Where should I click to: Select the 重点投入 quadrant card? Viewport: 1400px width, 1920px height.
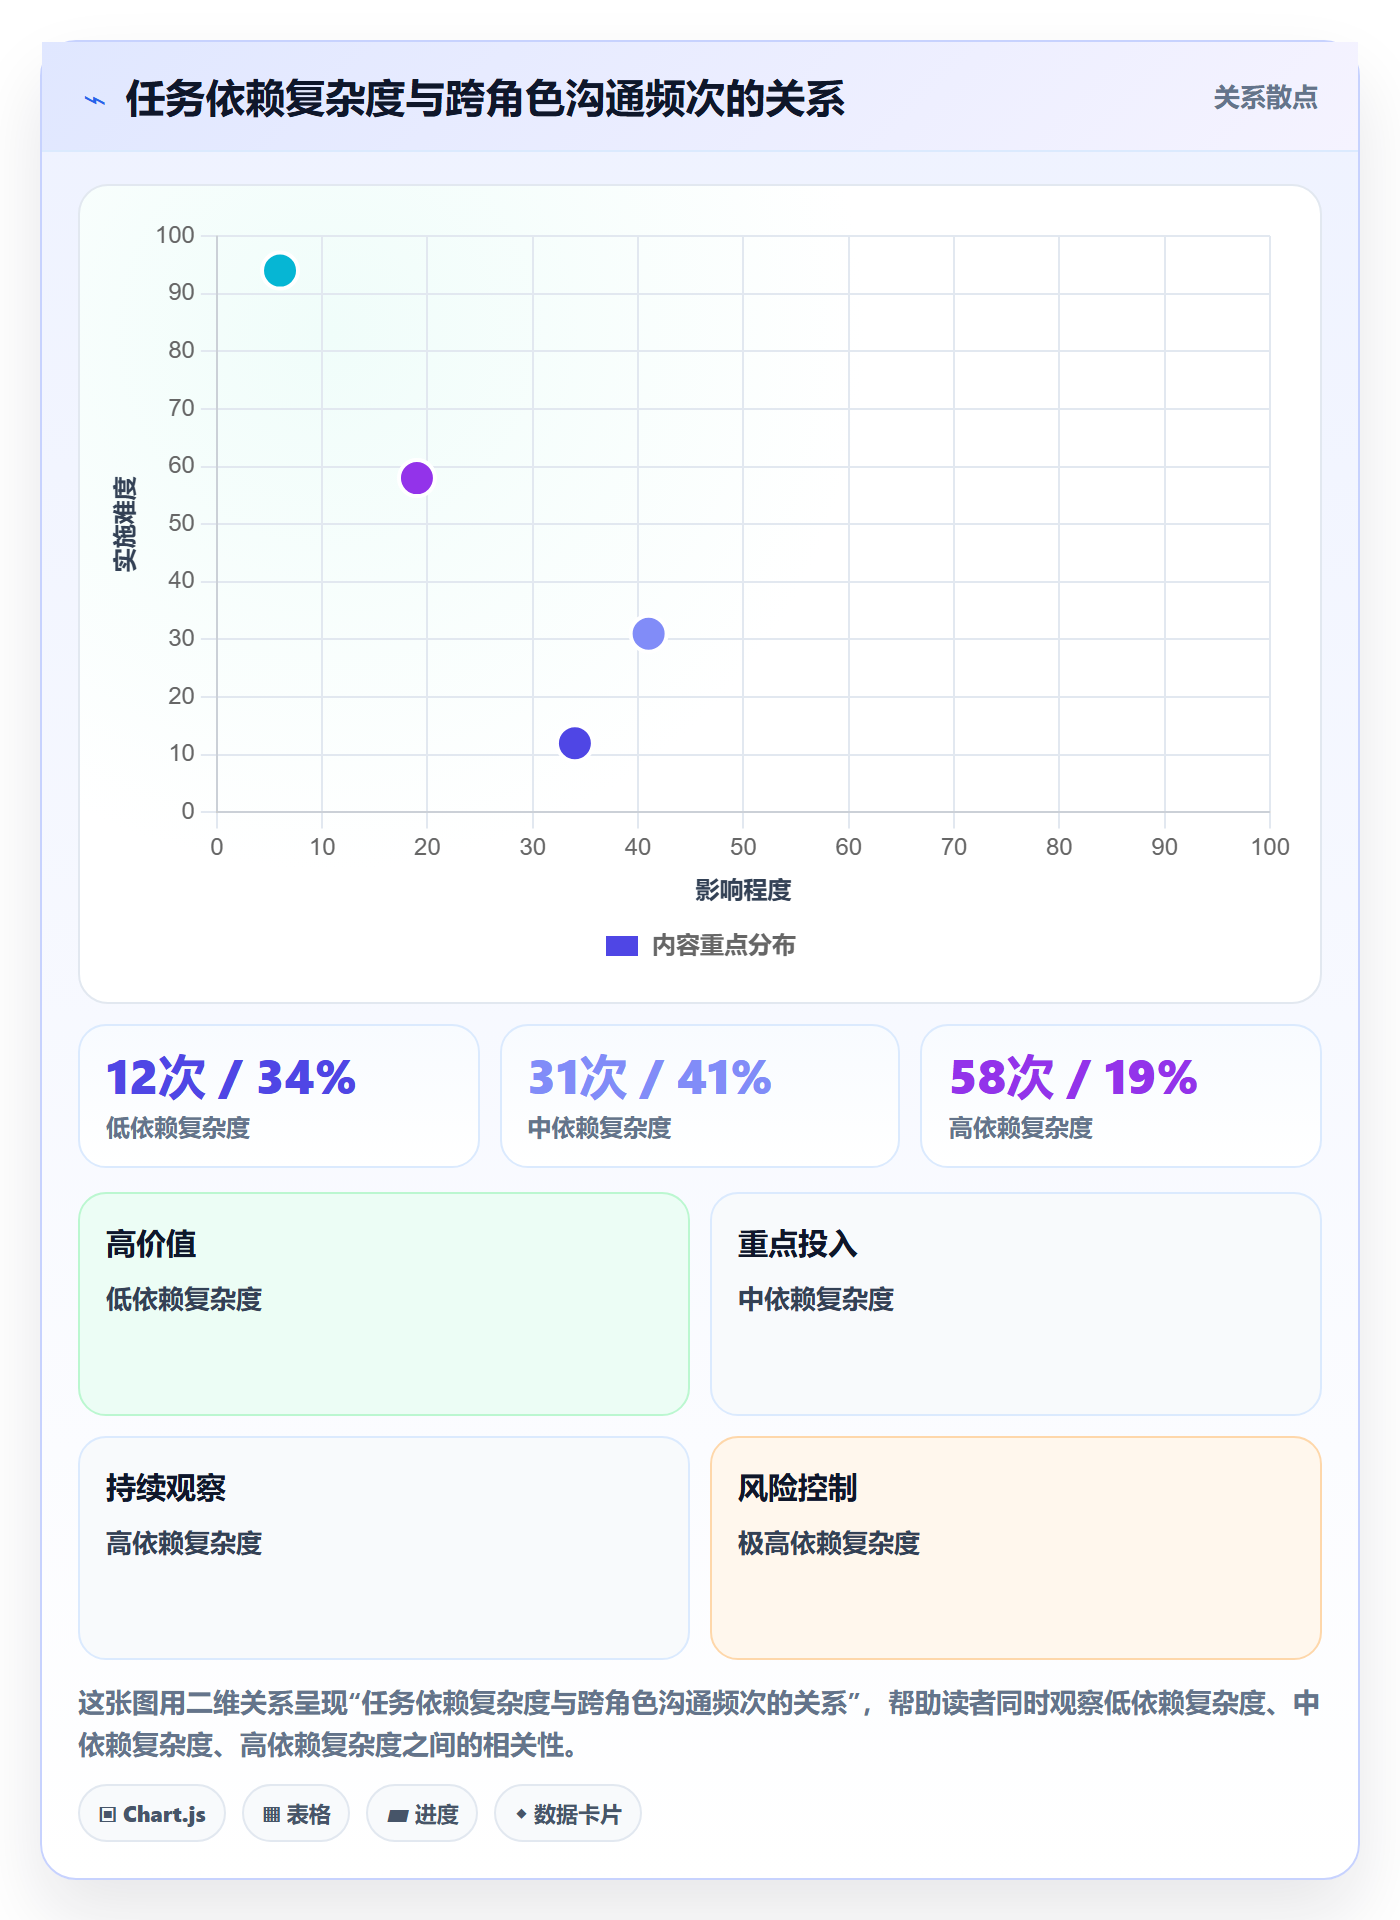click(x=1016, y=1304)
